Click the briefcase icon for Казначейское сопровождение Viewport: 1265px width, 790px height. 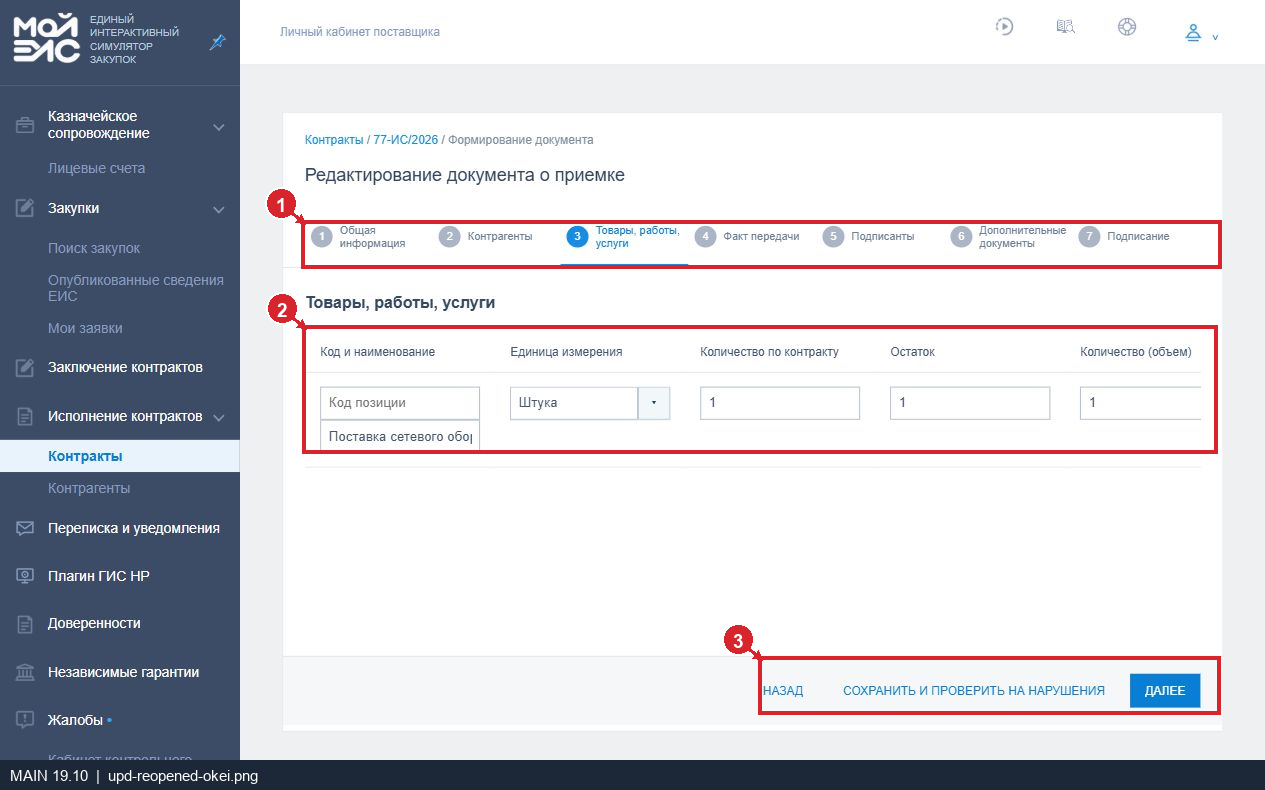point(25,125)
